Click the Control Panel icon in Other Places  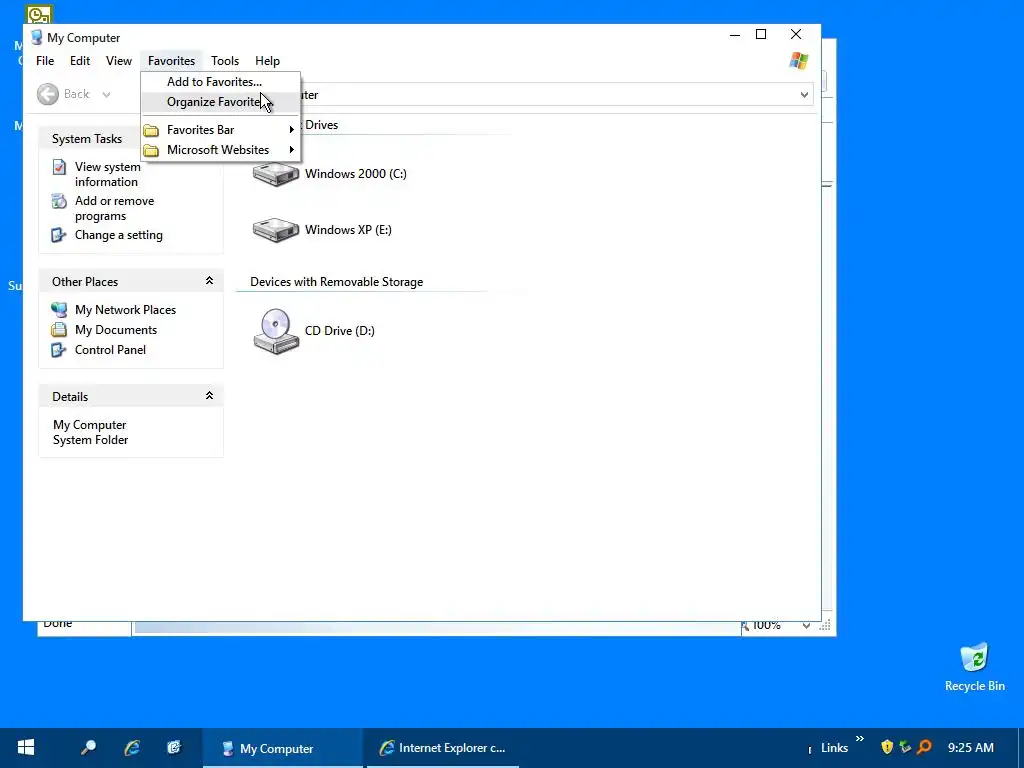click(x=59, y=350)
